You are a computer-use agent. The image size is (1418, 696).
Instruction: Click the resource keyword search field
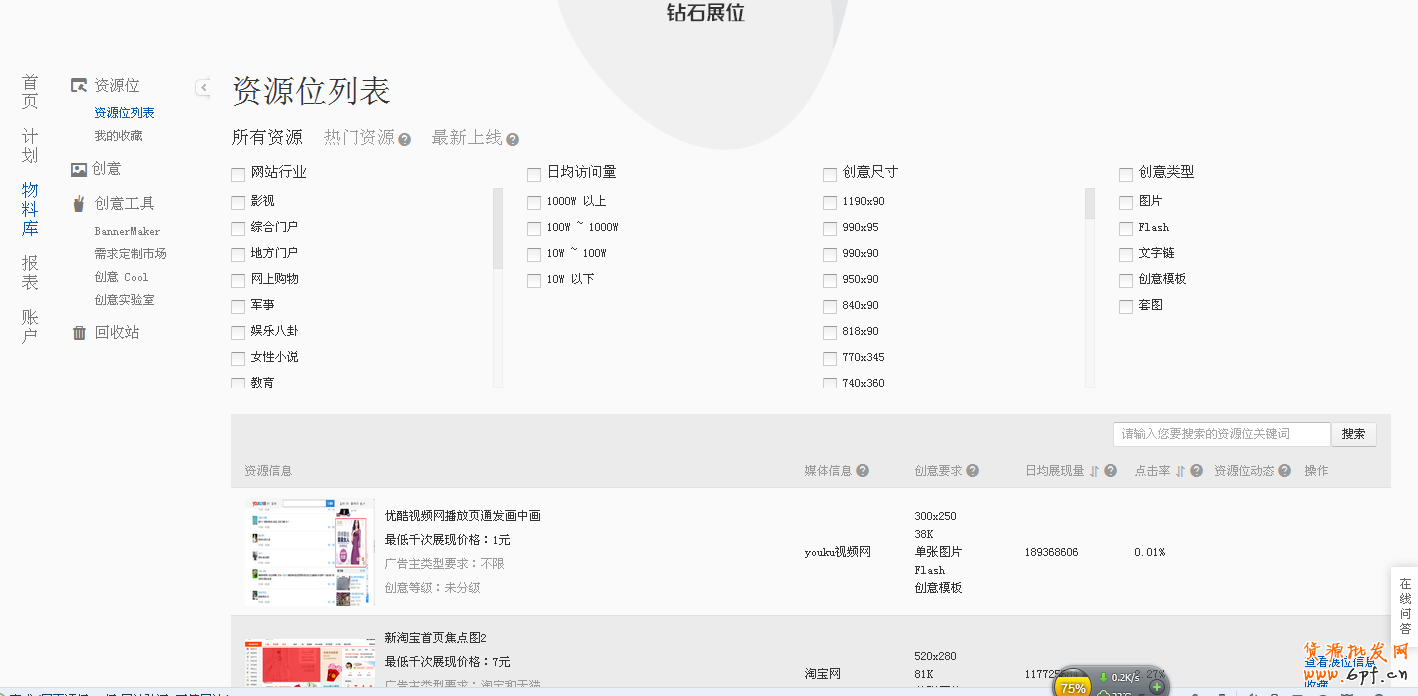coord(1220,434)
